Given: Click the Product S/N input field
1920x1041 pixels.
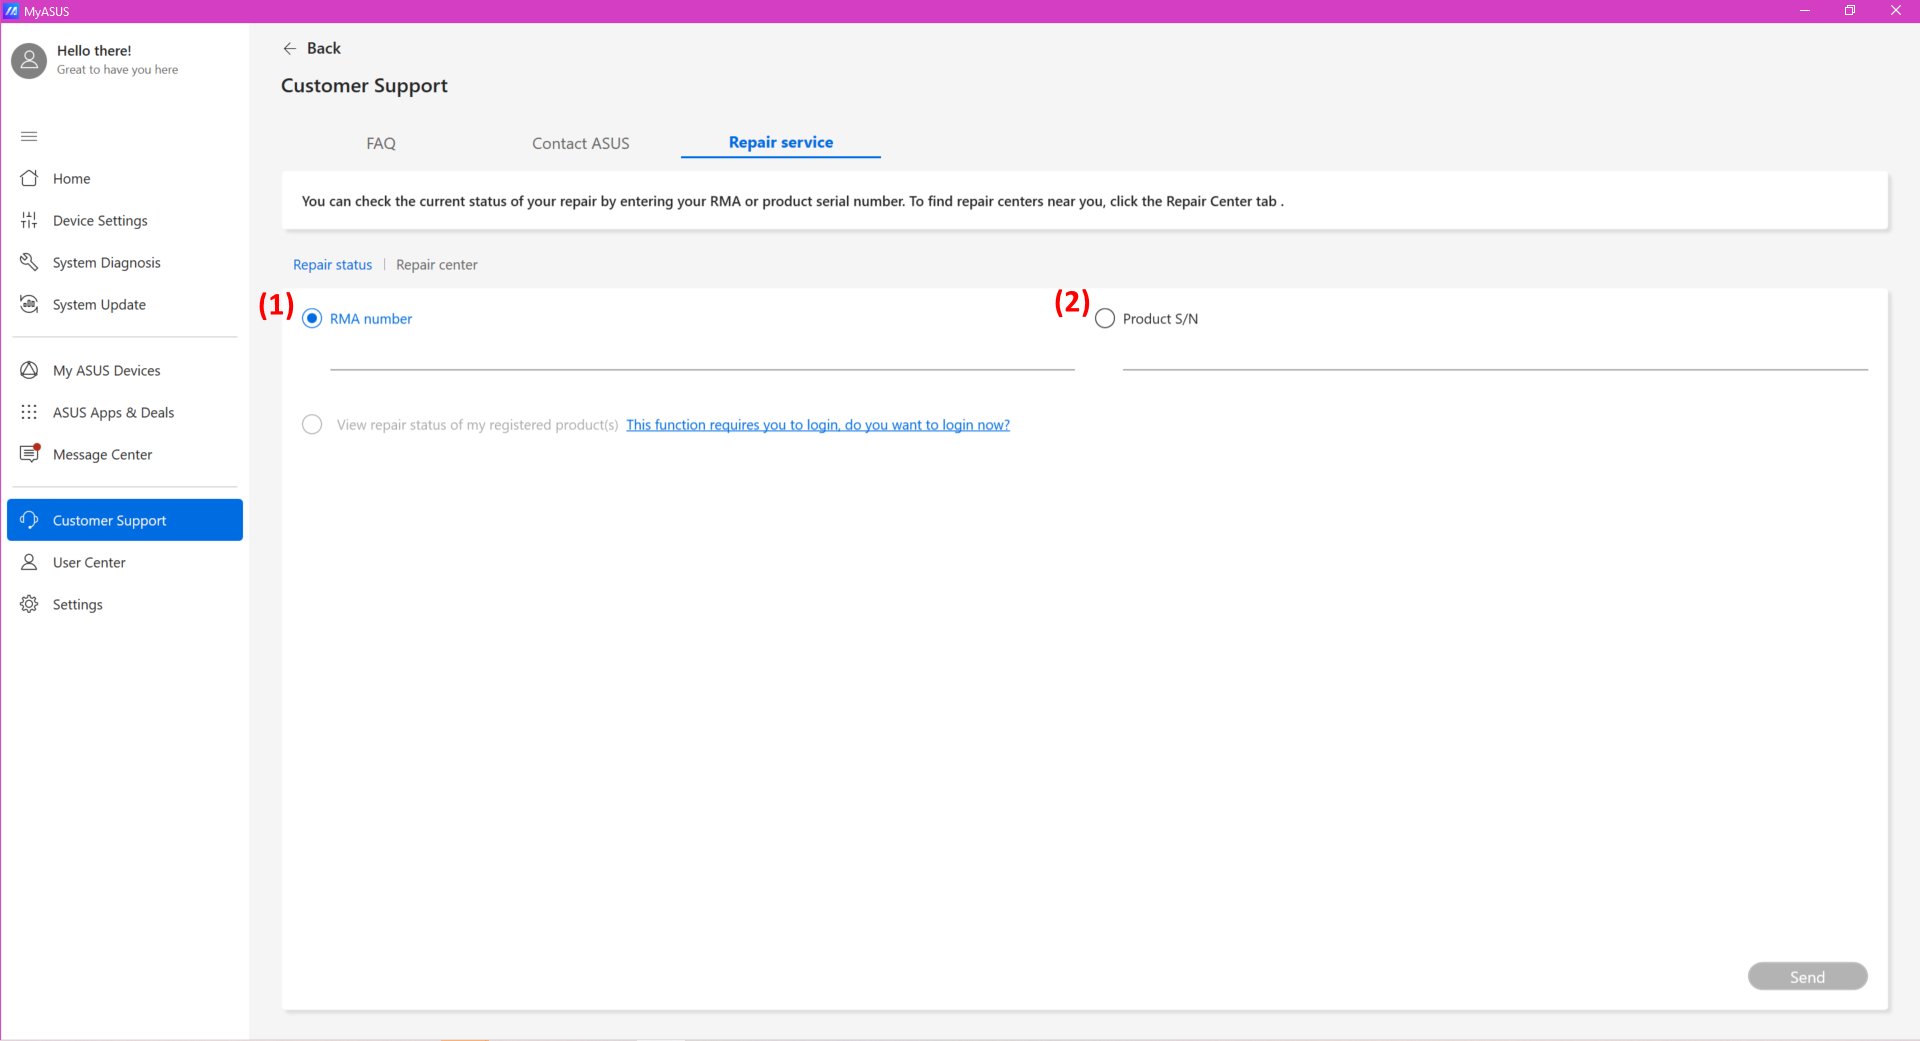Looking at the screenshot, I should pyautogui.click(x=1495, y=355).
